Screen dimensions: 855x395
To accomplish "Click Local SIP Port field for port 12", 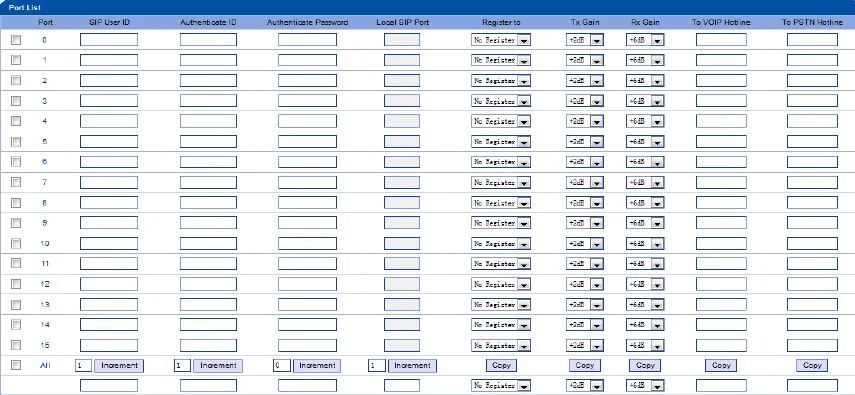I will [x=402, y=284].
